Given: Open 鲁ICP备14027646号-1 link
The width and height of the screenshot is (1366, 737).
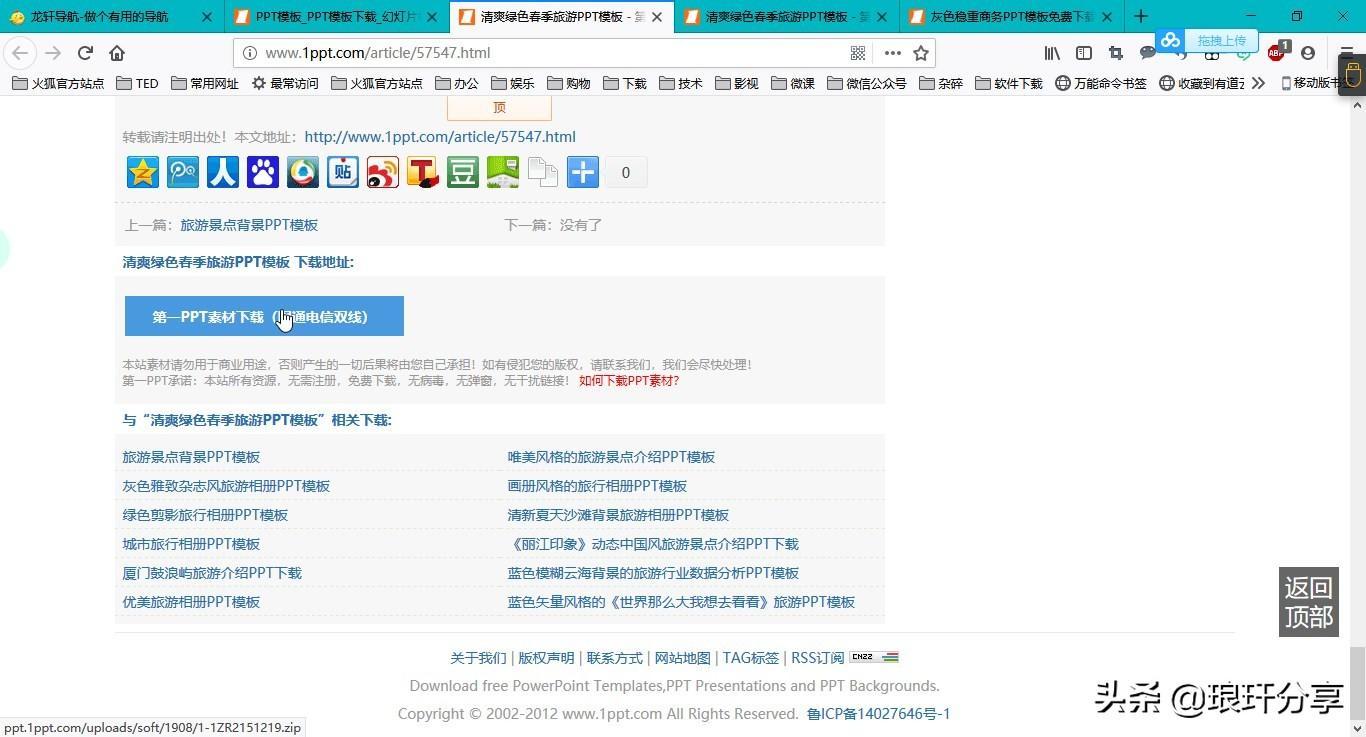Looking at the screenshot, I should (x=878, y=714).
